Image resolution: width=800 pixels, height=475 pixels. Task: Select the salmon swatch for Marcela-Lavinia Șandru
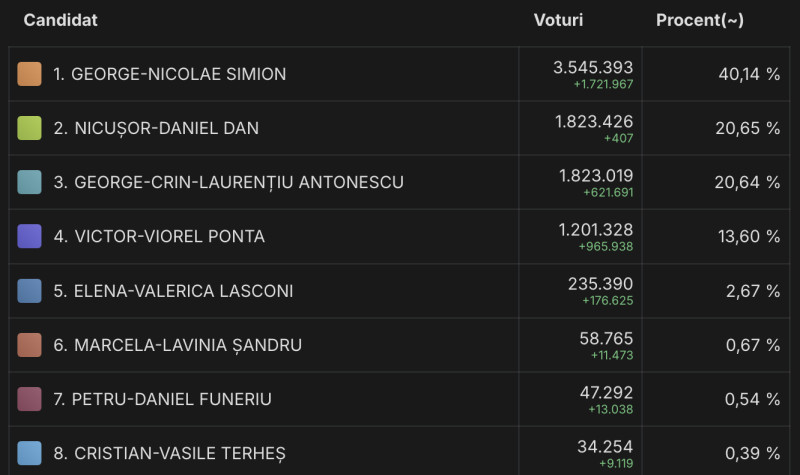point(30,345)
